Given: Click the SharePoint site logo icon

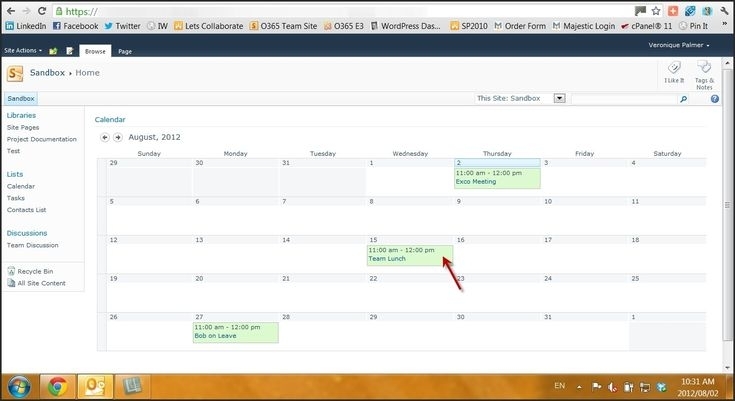Looking at the screenshot, I should [15, 74].
